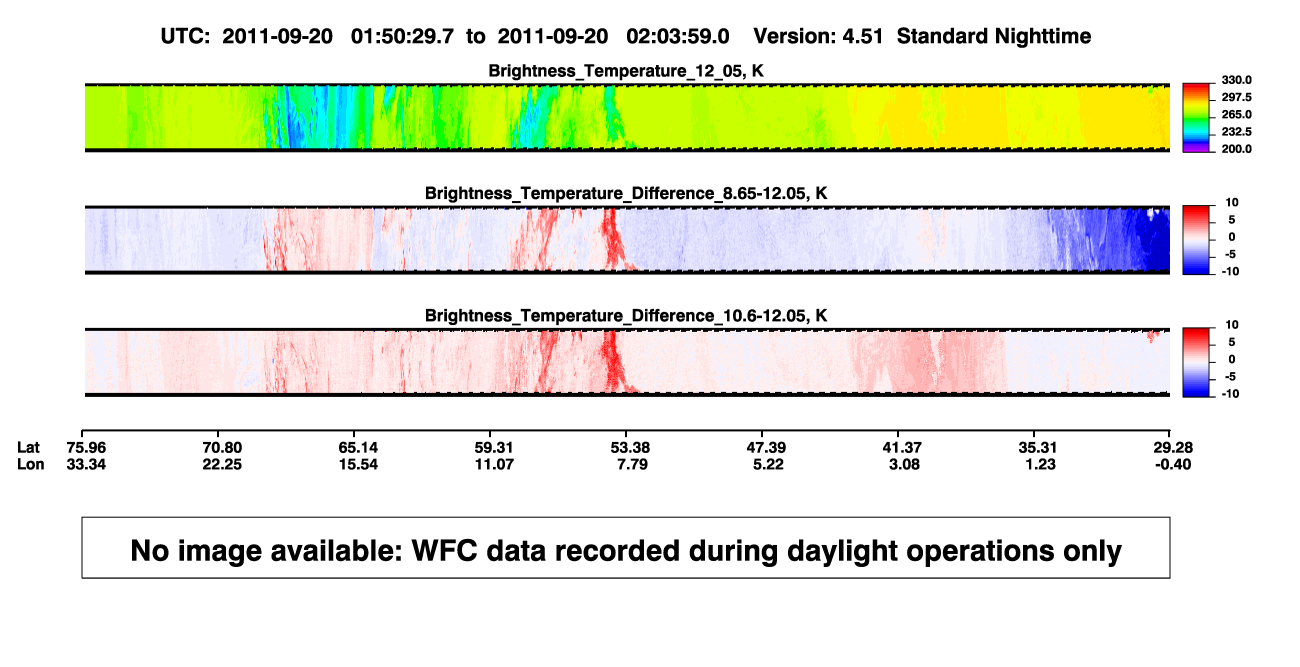Image resolution: width=1300 pixels, height=667 pixels.
Task: Select the 'Brightness_Temperature_Difference_10.6-12.05, K' title
Action: 626,316
